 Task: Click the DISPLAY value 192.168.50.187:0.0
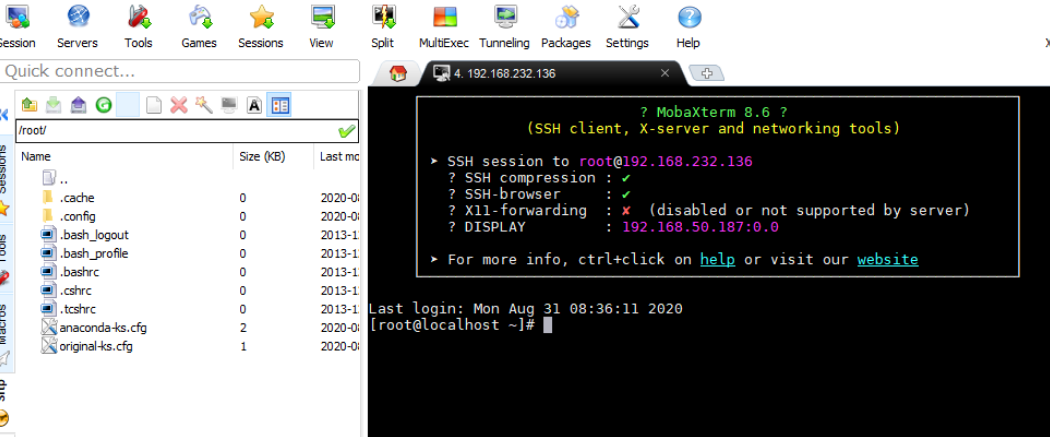(x=700, y=227)
